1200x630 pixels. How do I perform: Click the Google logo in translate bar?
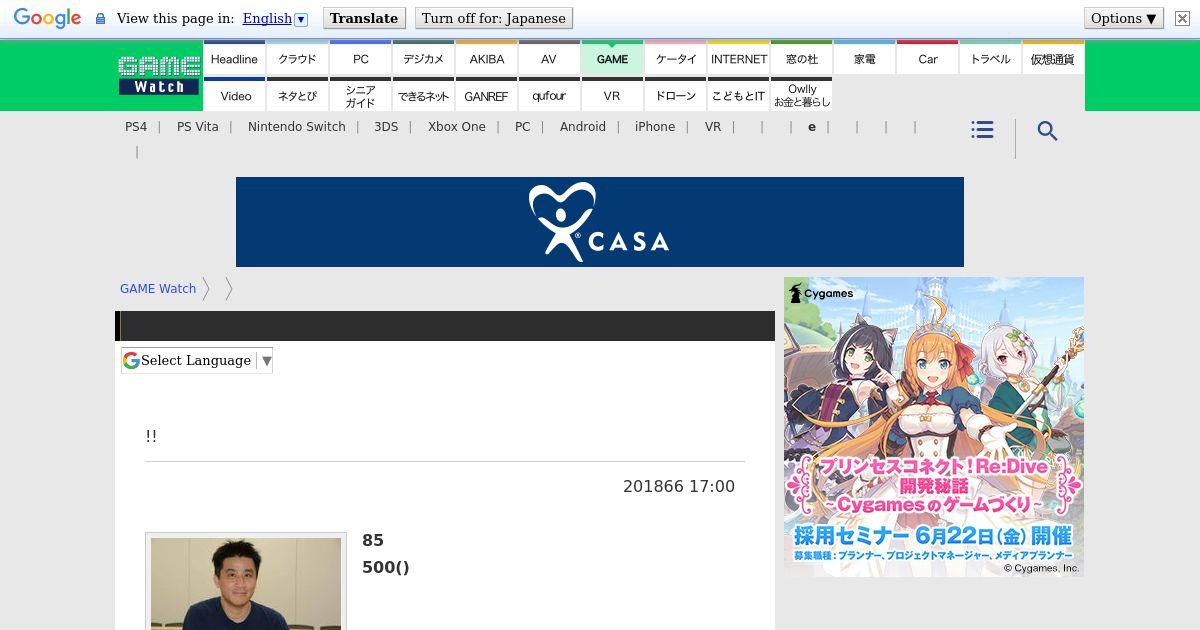[x=47, y=18]
